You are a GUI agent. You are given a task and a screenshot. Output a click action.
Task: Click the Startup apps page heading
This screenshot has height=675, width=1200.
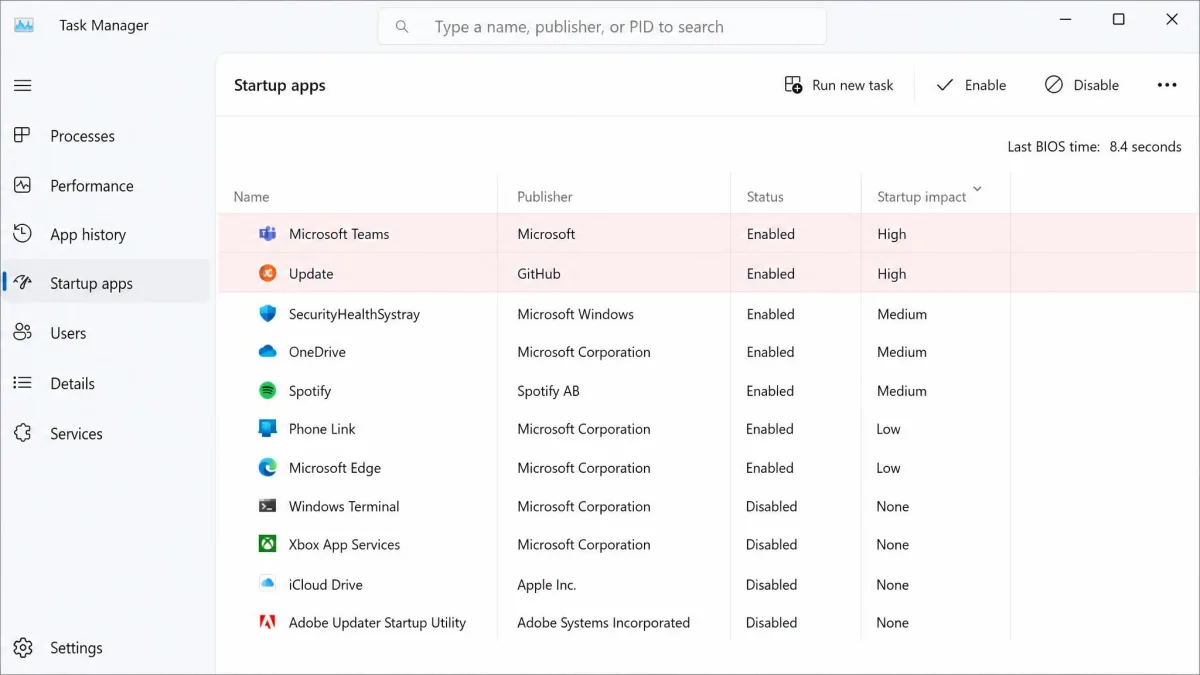pos(280,85)
